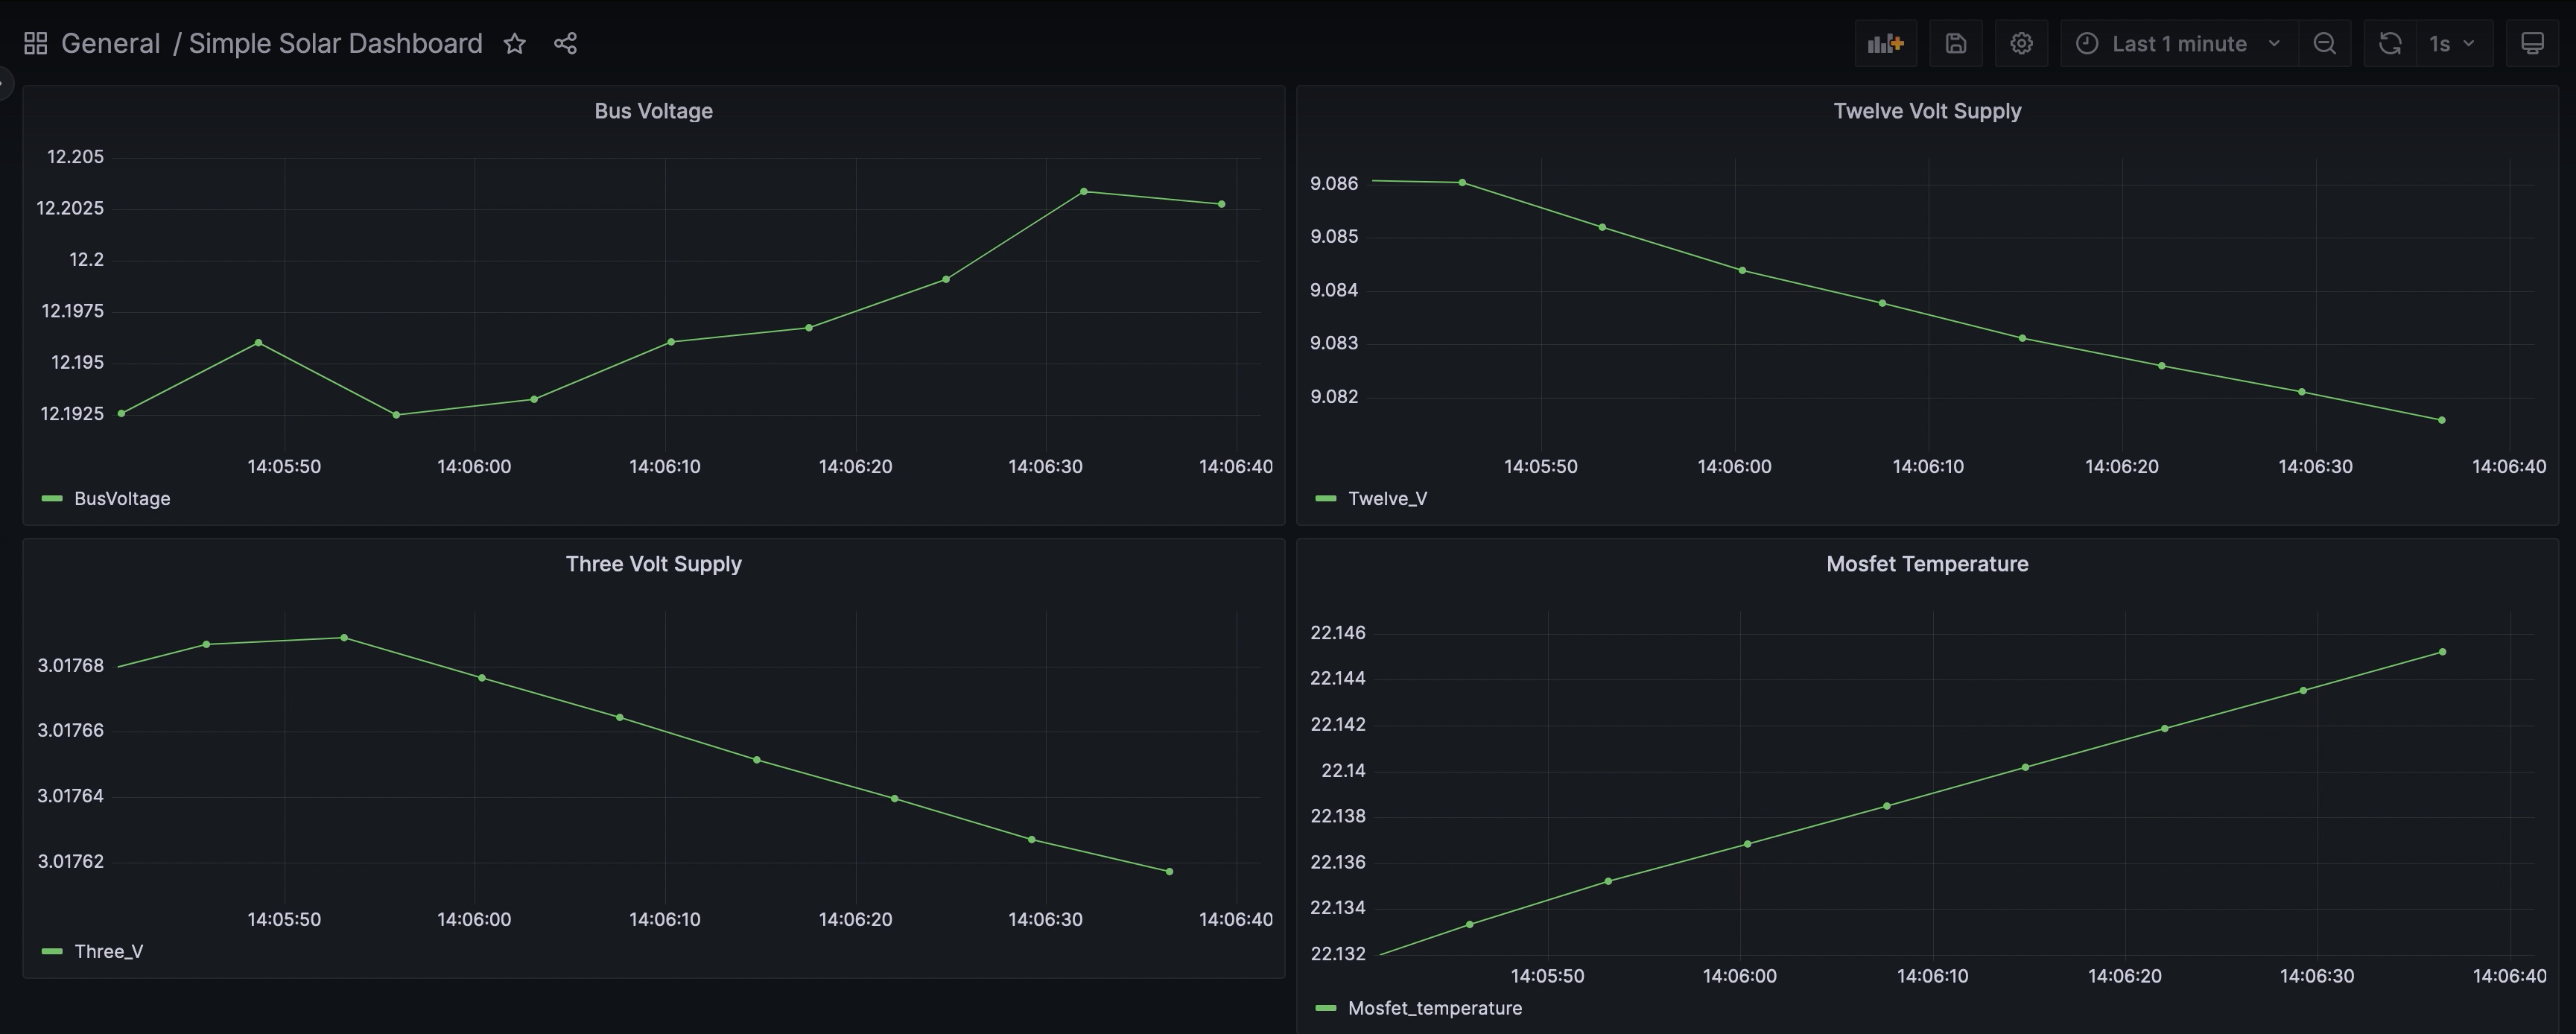Screen dimensions: 2576x1034
Task: Change Mosfet_temperature legend color swatch
Action: [x=1326, y=1008]
